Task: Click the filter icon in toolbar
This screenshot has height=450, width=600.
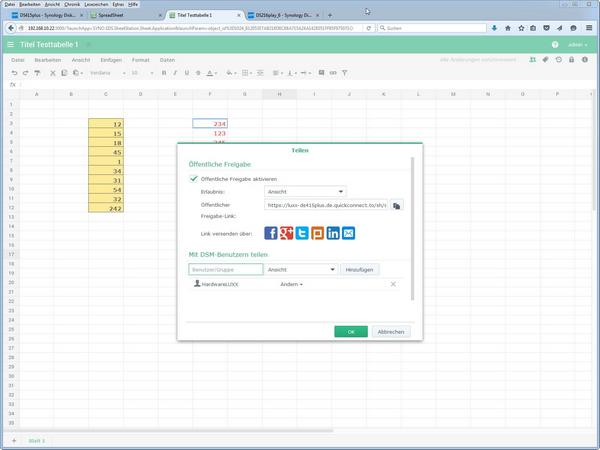Action: (x=344, y=73)
